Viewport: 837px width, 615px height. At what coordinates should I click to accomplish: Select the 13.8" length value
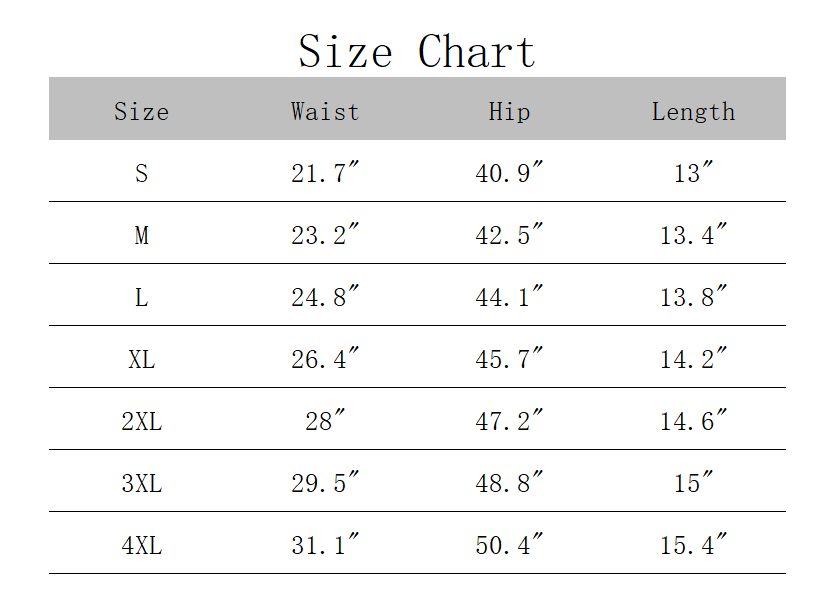693,296
